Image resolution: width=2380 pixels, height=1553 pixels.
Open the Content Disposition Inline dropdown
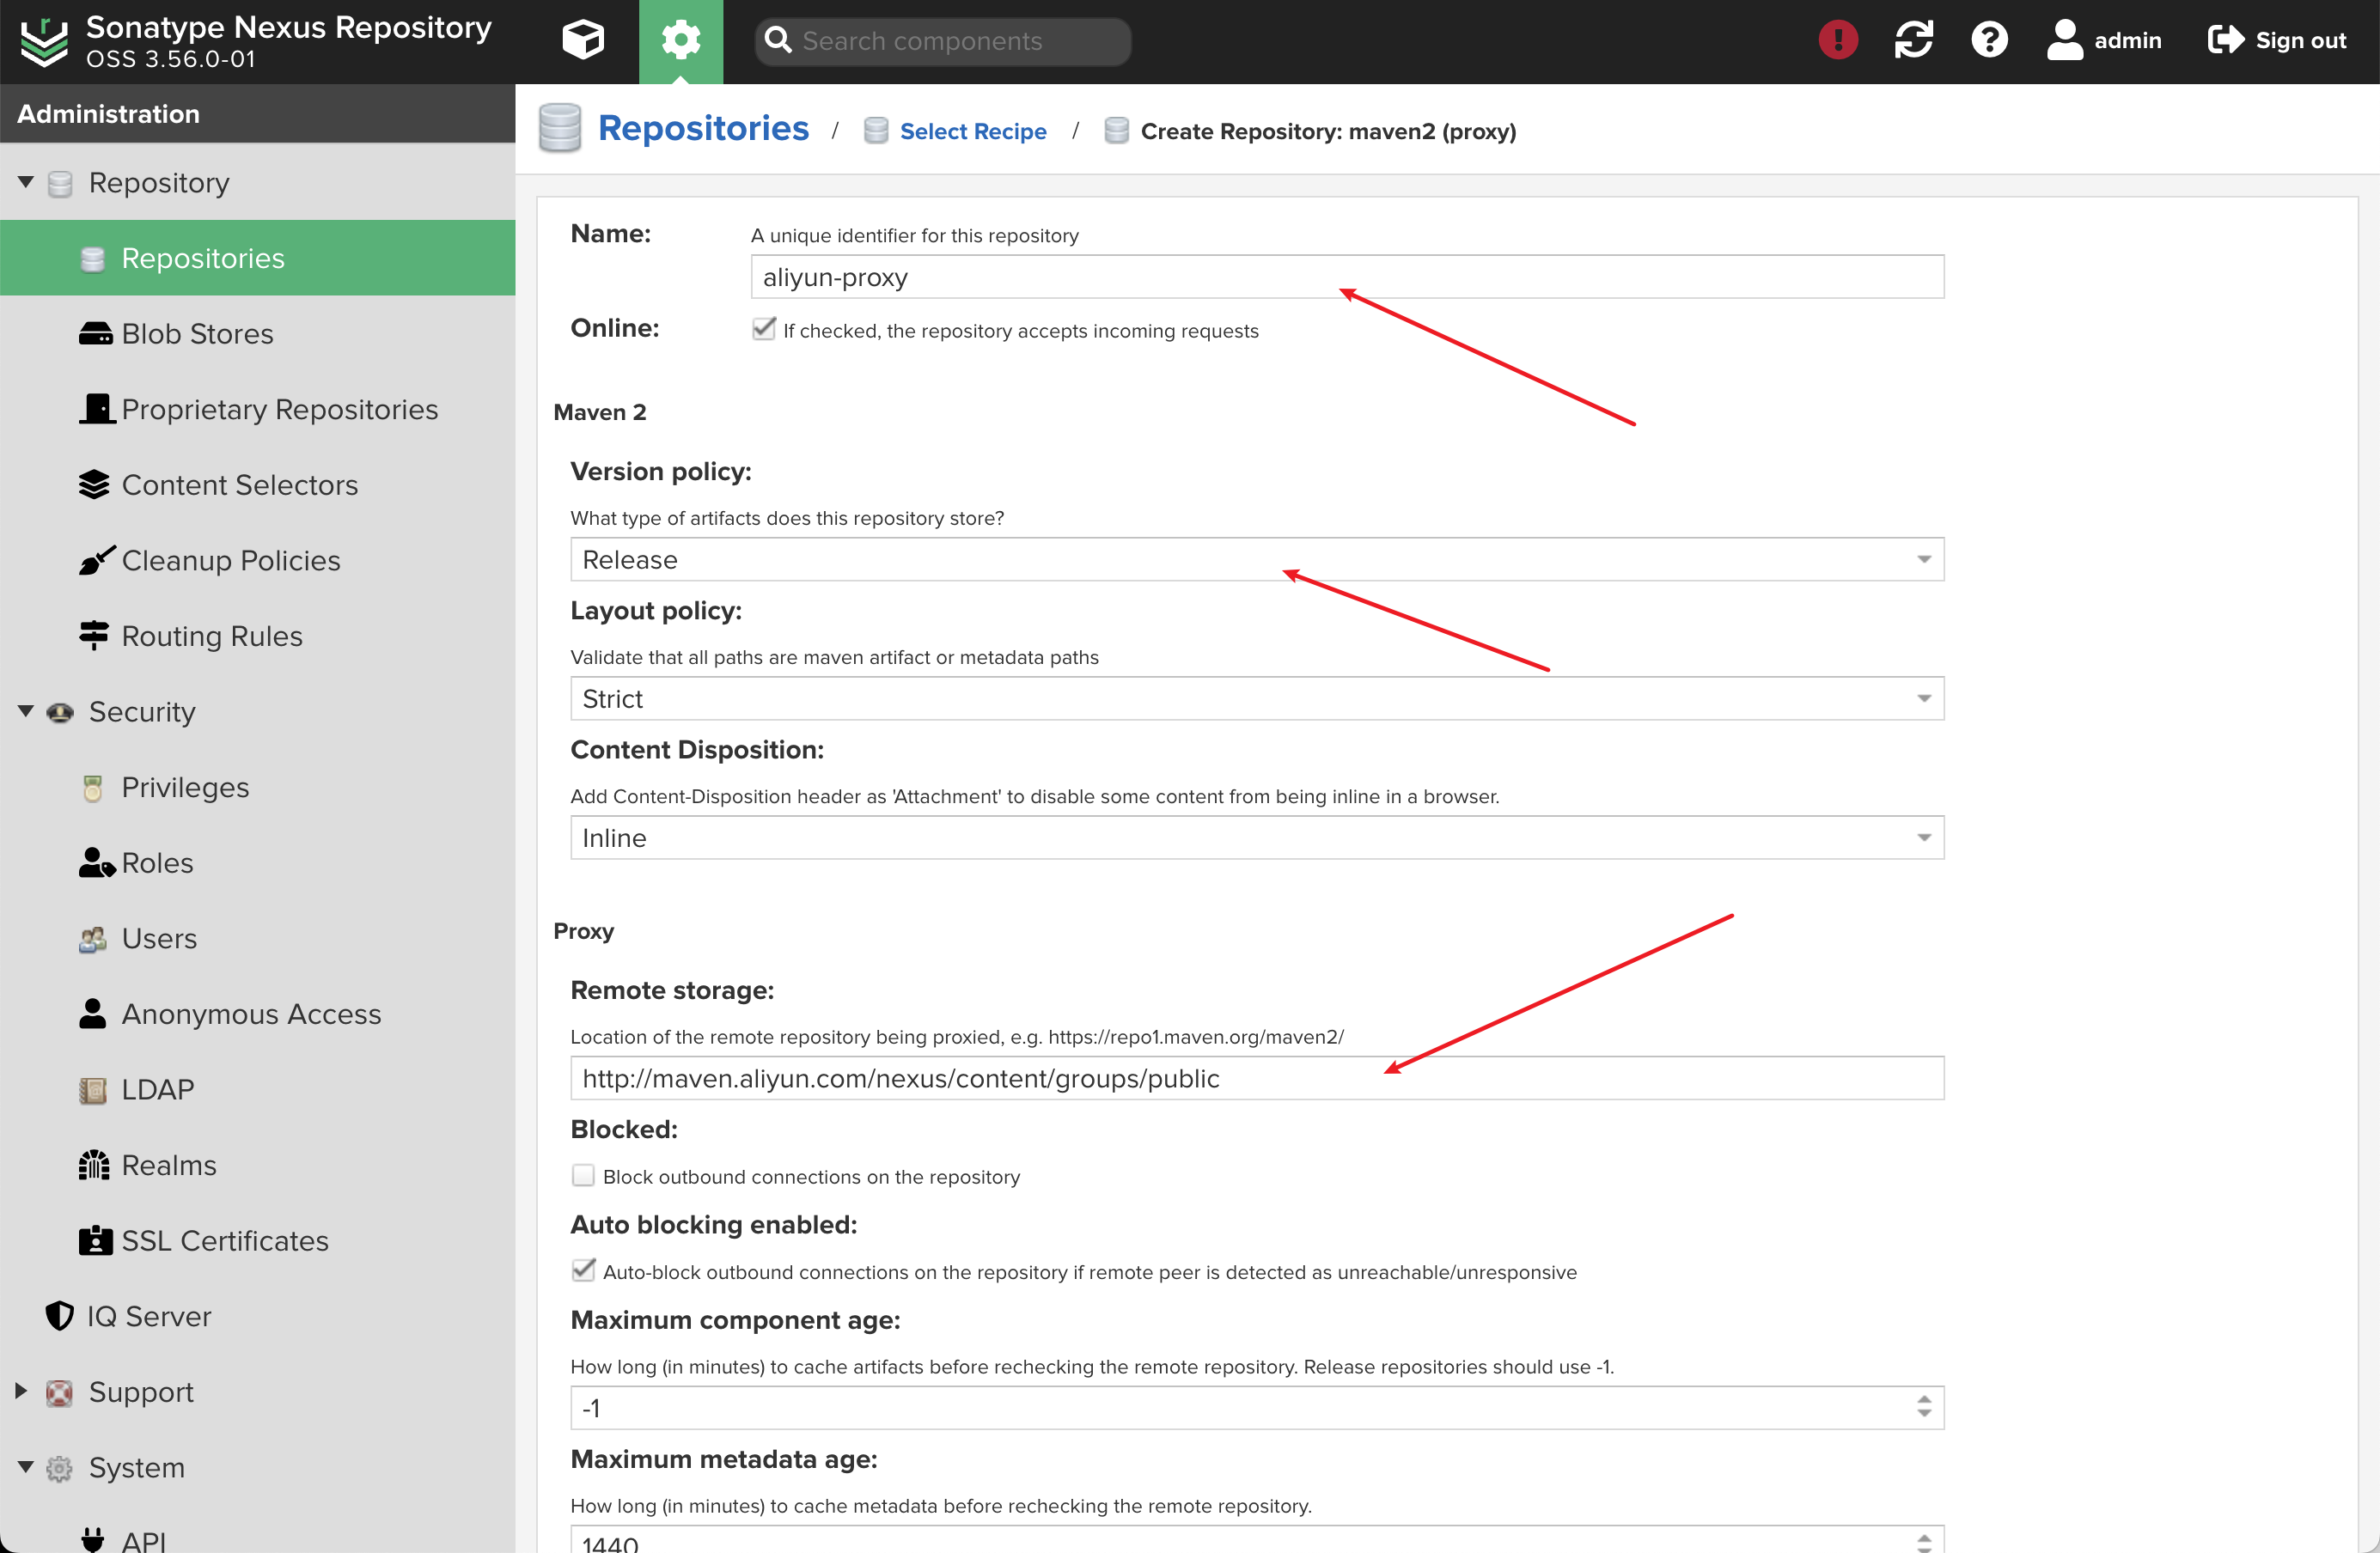point(1257,837)
